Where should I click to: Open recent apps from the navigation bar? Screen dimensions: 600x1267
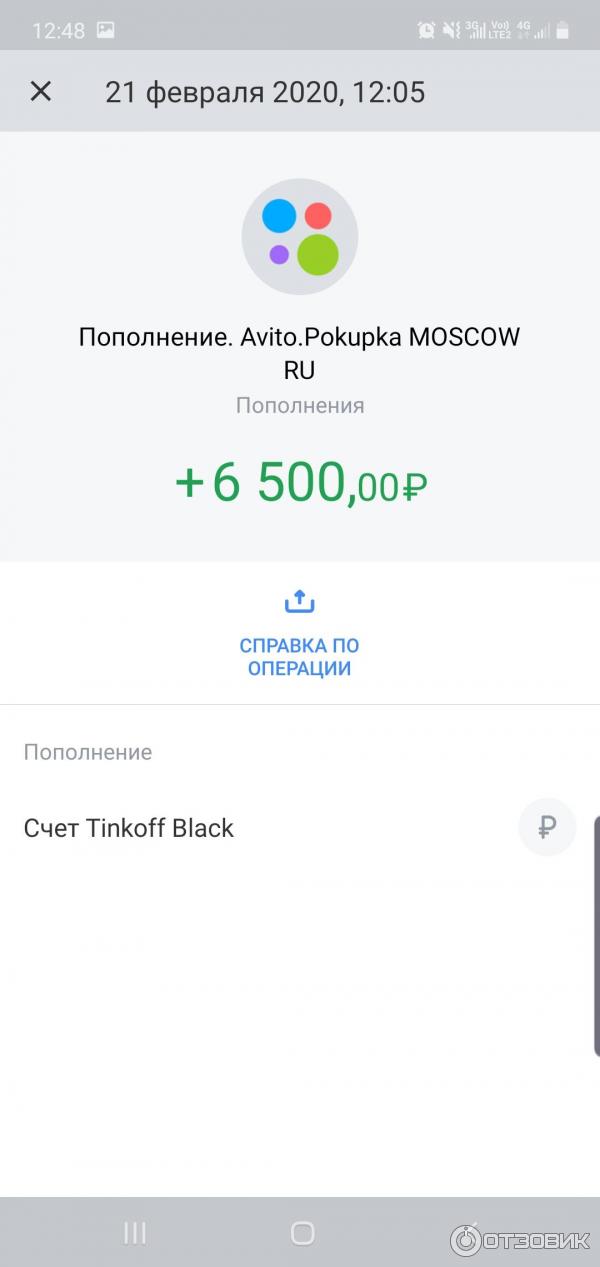pyautogui.click(x=135, y=1233)
